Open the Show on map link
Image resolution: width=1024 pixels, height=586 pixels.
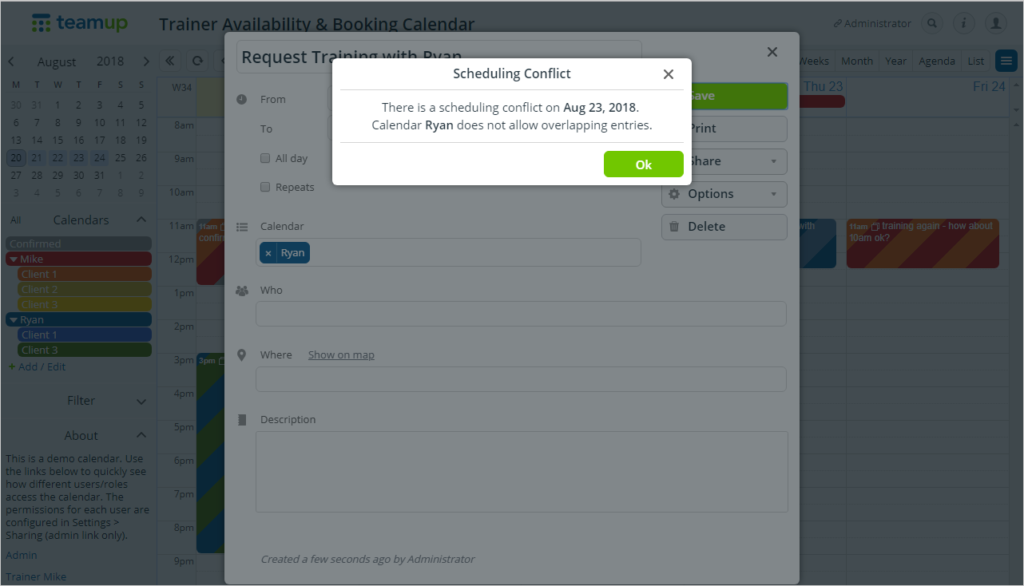point(340,354)
